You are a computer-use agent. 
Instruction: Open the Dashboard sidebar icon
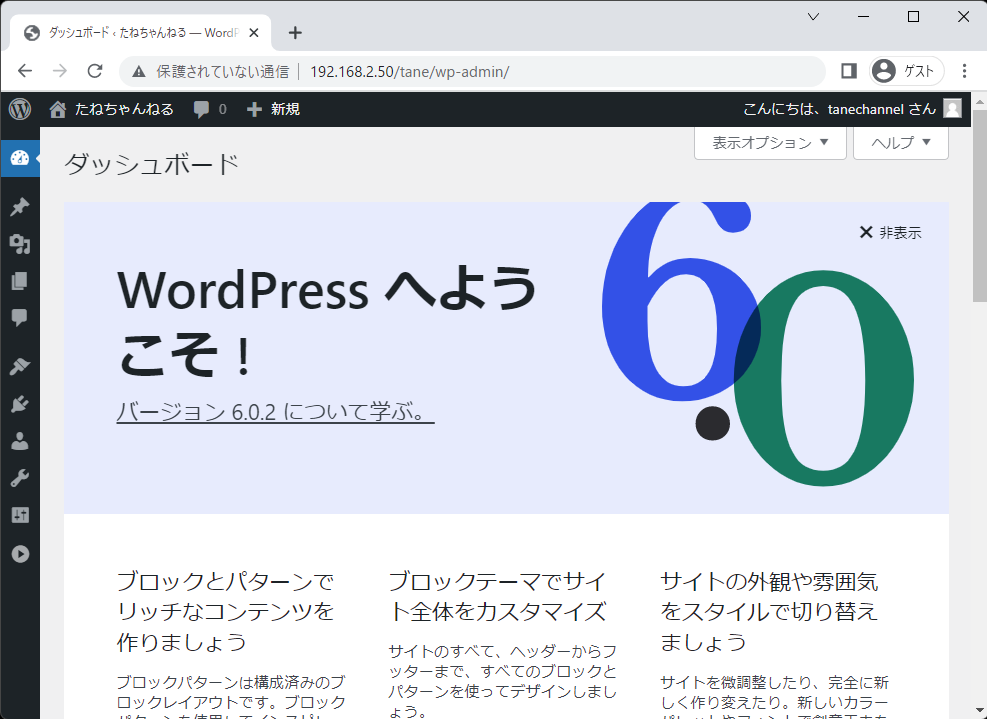20,158
